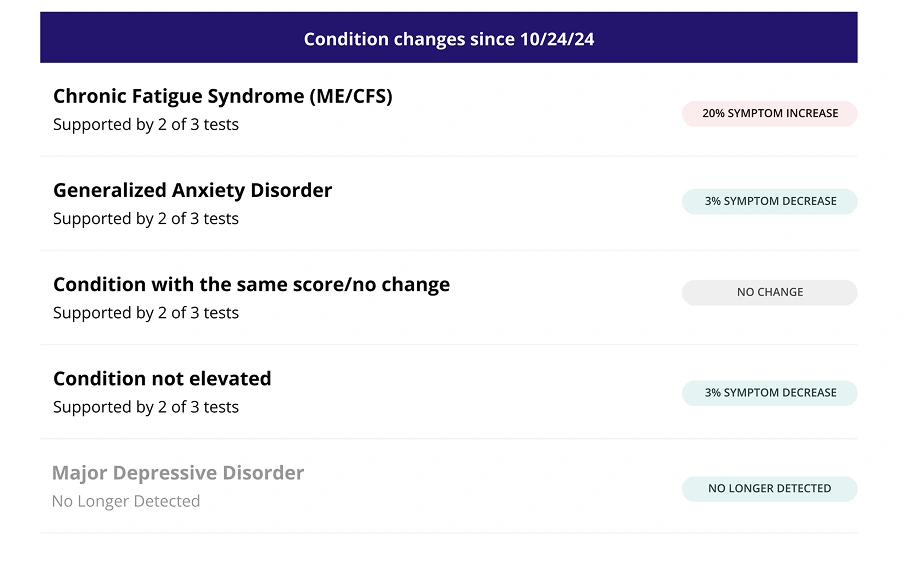Click the NO CHANGE badge
The width and height of the screenshot is (904, 582).
pos(770,292)
